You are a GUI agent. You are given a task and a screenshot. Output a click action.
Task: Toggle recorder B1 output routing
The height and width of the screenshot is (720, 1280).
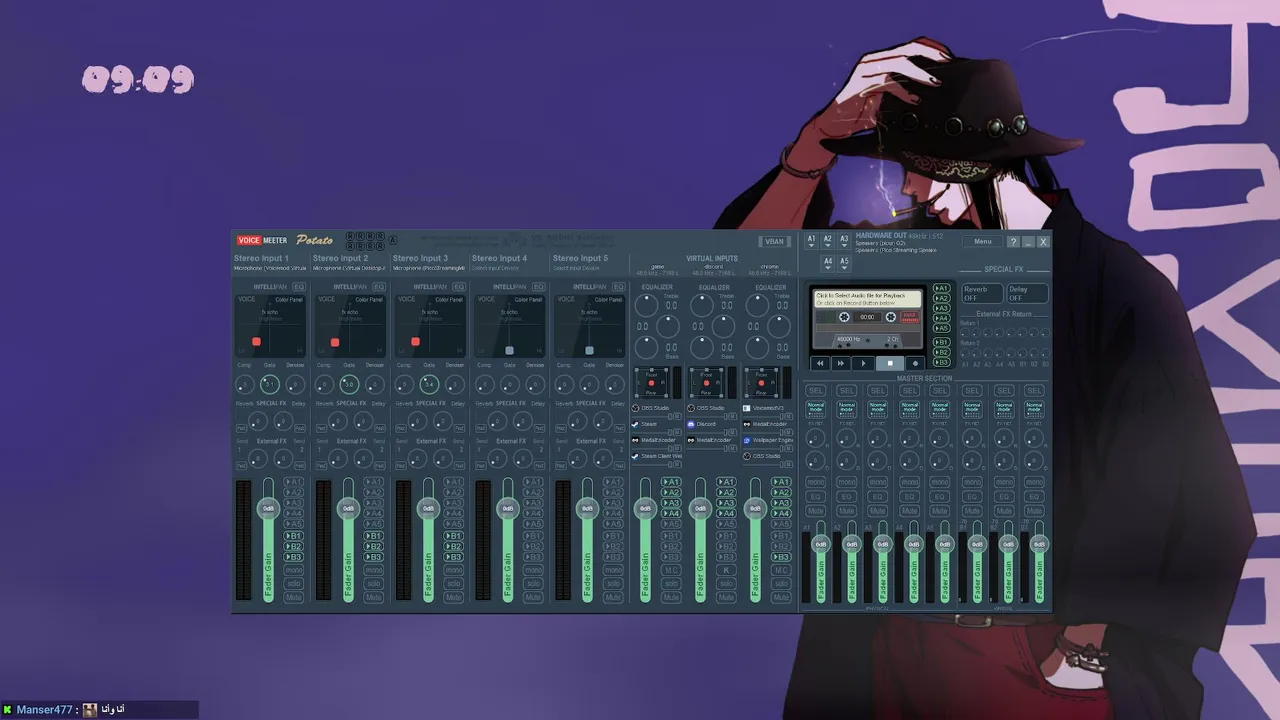[941, 342]
